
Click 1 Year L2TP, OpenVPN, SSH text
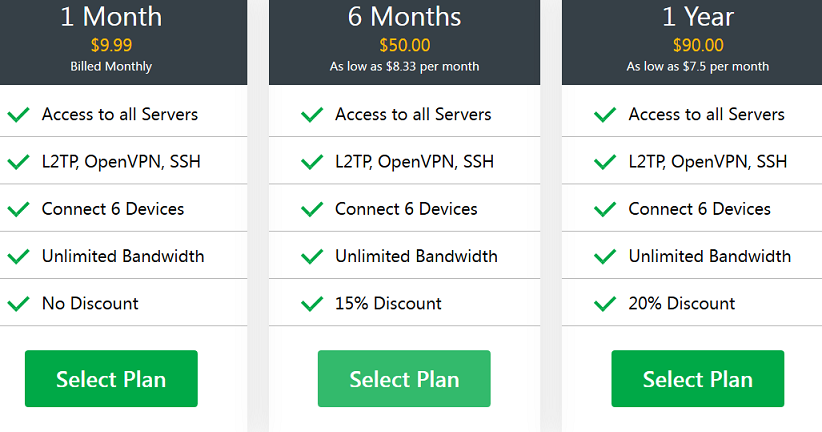coord(707,161)
